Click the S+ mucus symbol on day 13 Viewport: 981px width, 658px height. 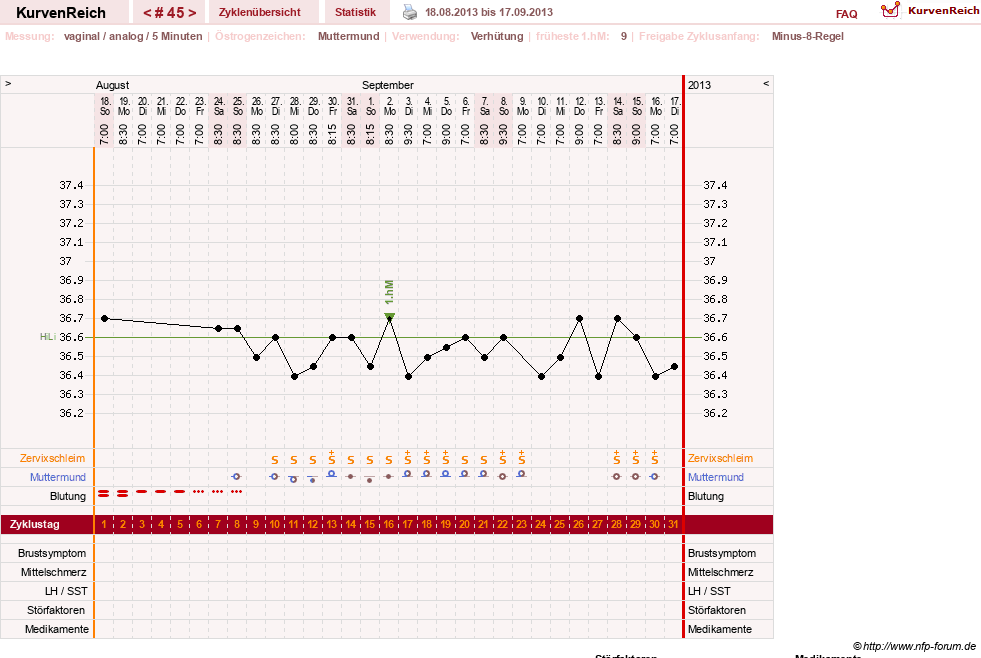click(x=332, y=457)
